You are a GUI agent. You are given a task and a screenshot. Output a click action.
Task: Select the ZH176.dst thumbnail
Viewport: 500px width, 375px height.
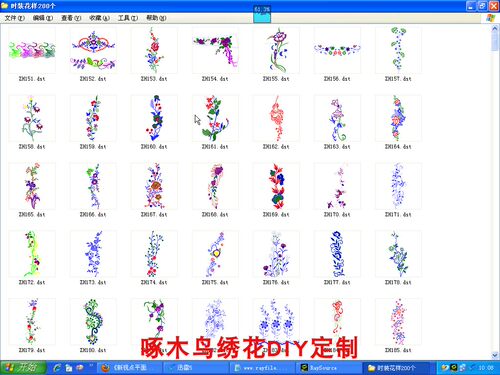(x=276, y=254)
